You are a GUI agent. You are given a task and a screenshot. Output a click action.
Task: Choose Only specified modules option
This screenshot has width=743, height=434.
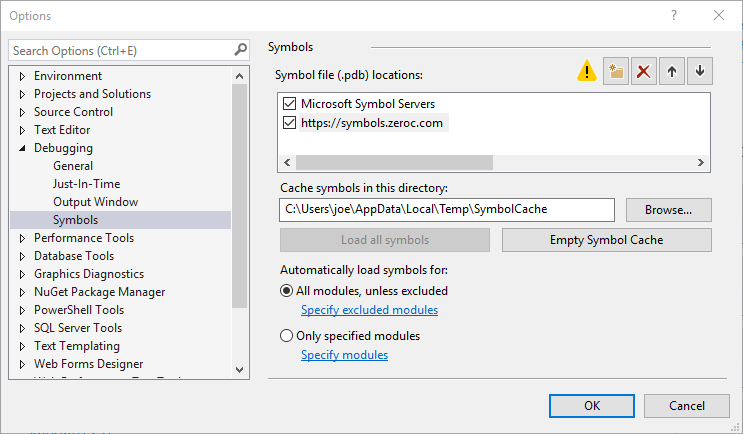point(287,336)
